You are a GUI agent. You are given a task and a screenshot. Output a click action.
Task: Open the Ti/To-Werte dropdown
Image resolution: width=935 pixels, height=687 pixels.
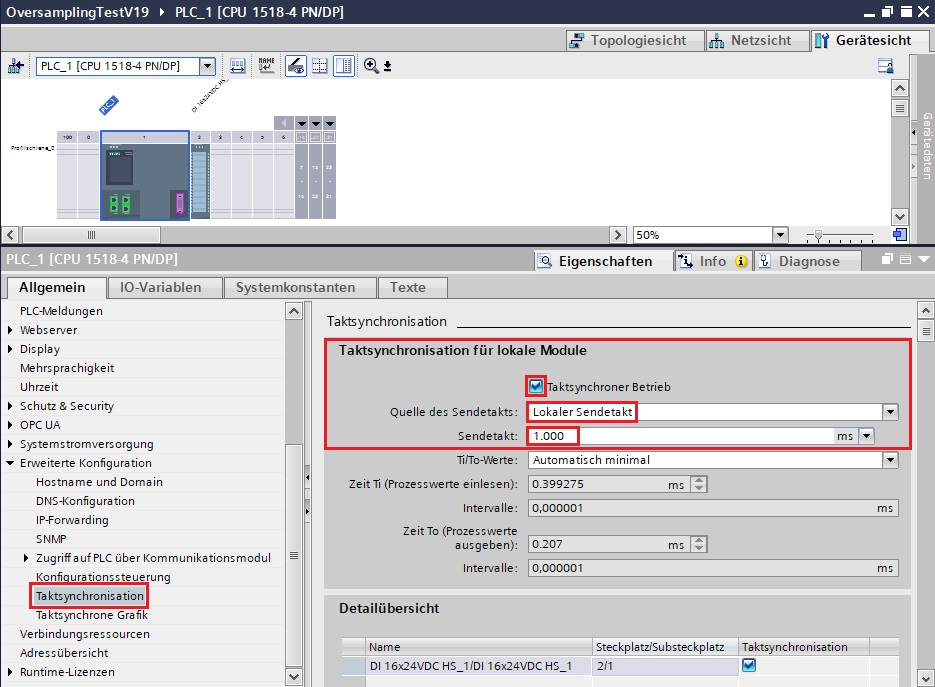890,460
